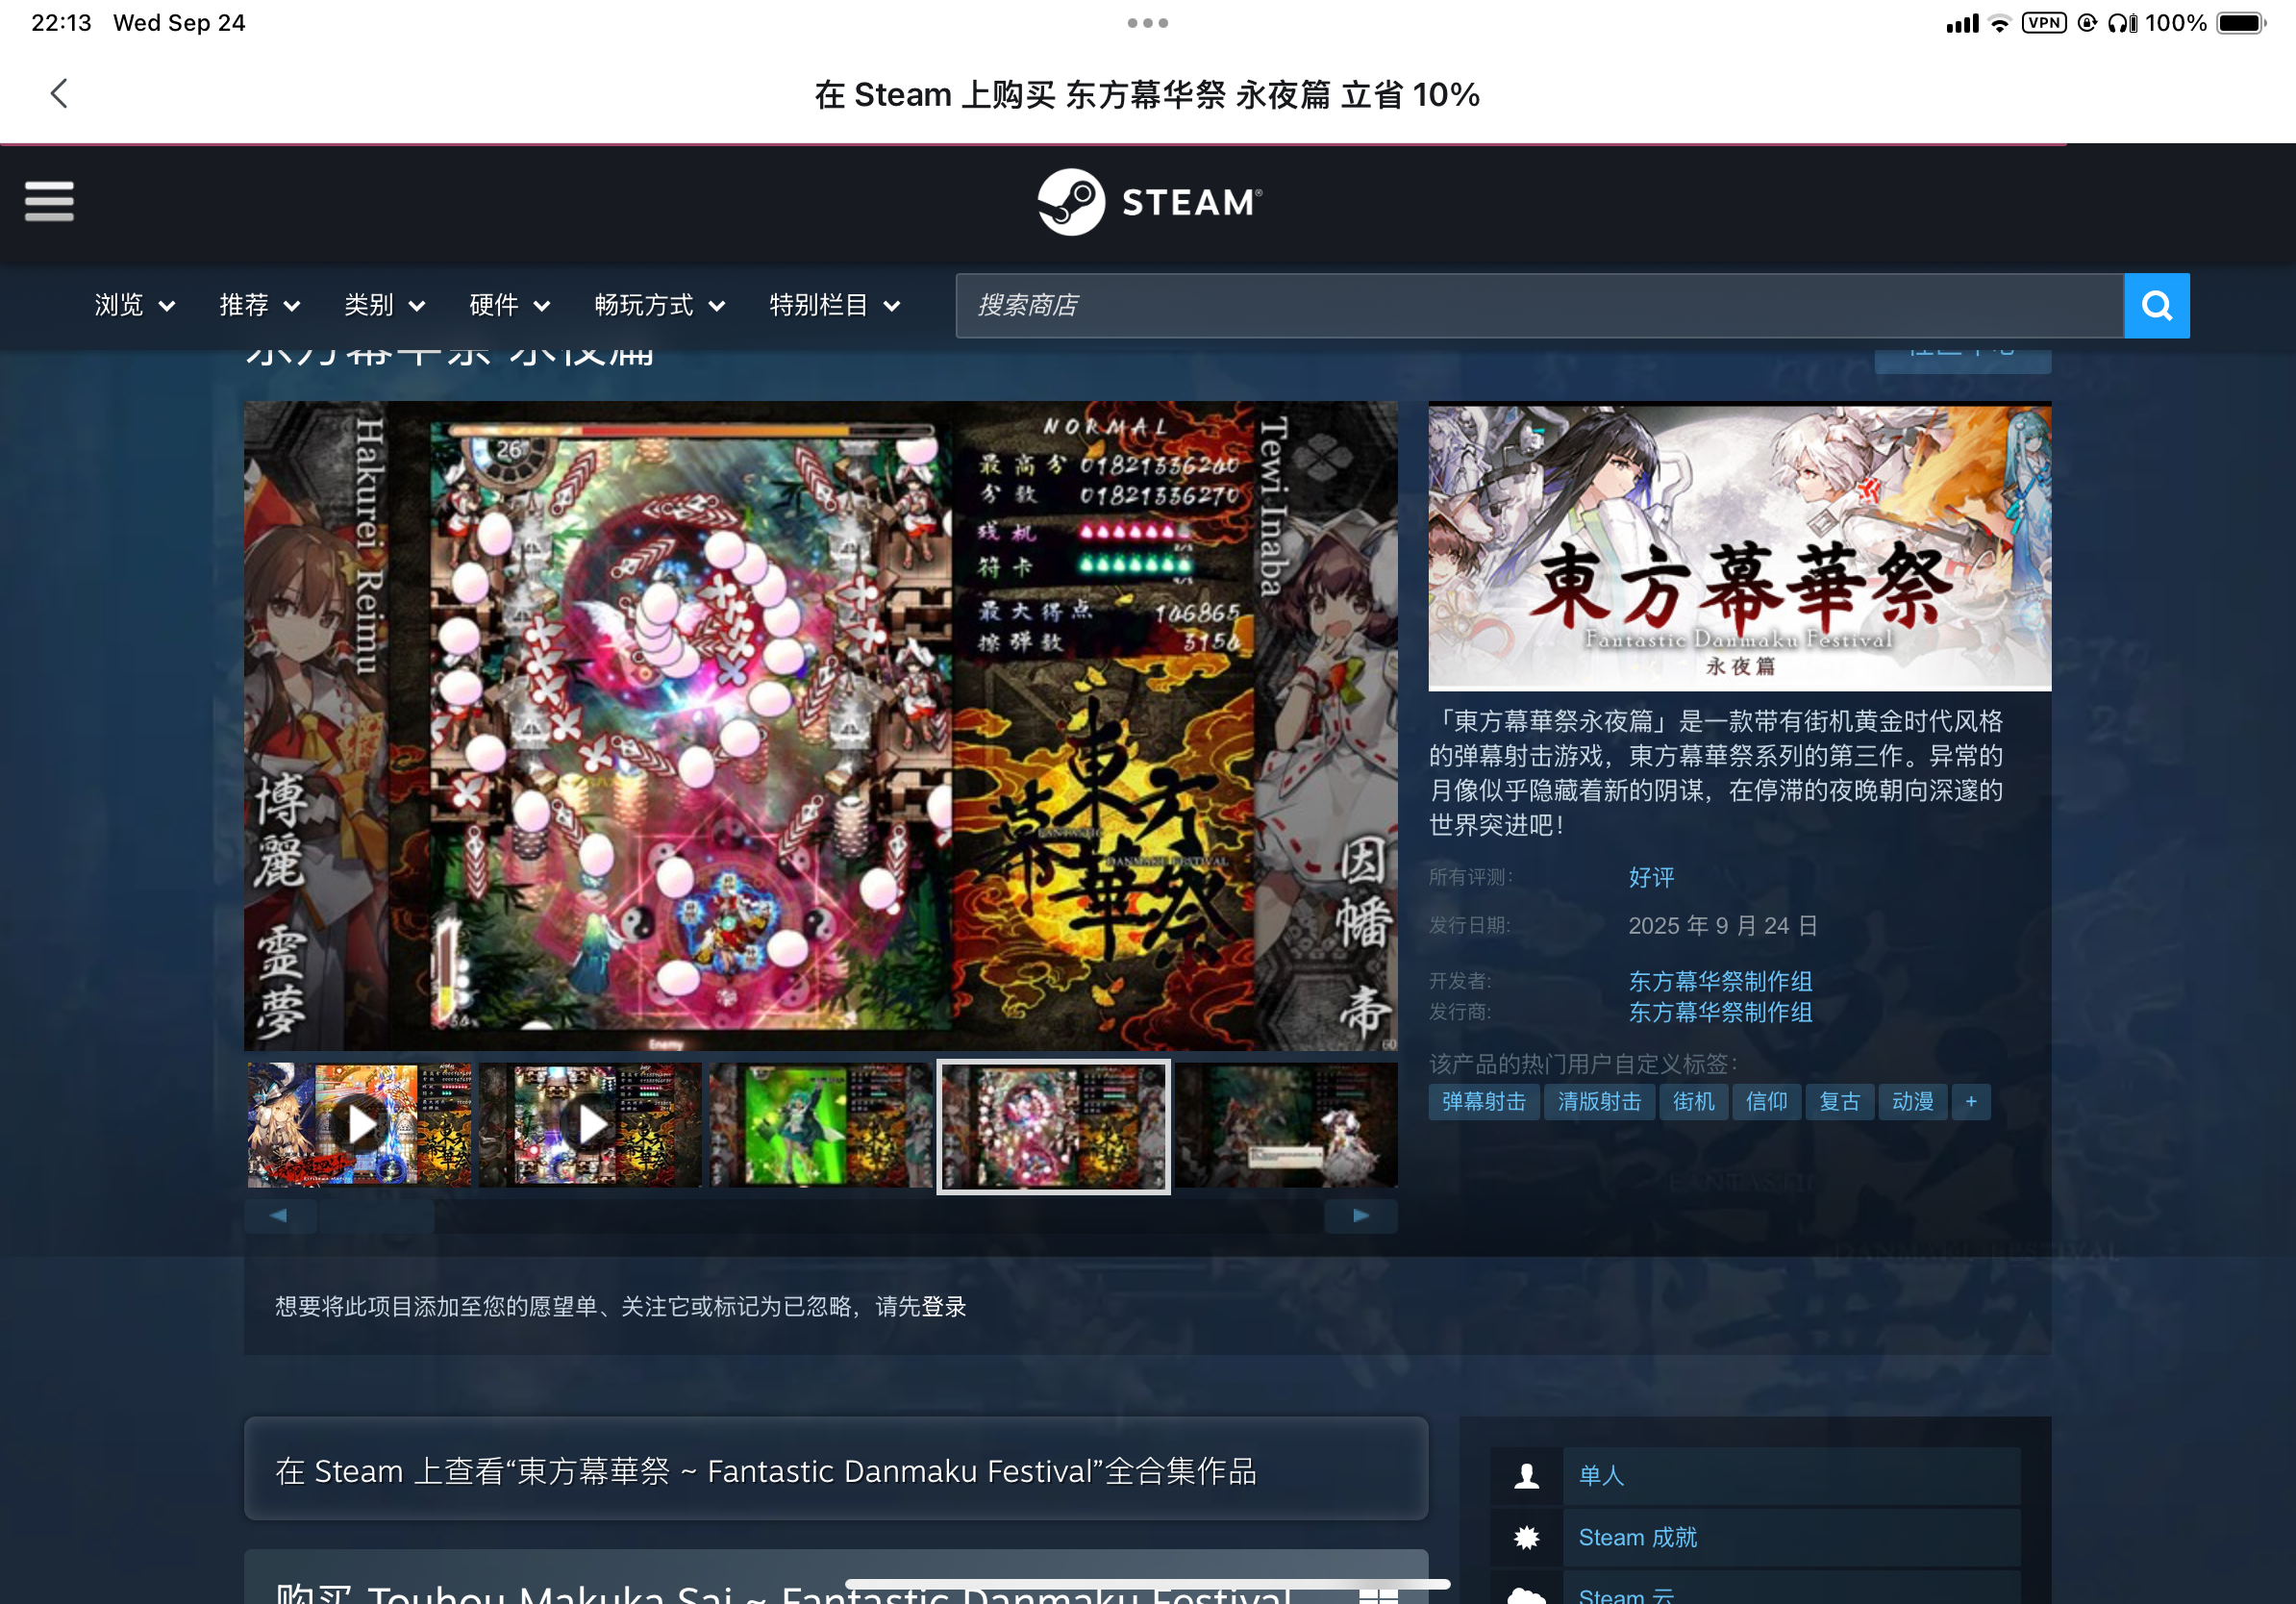This screenshot has width=2296, height=1604.
Task: Click the single-player person icon
Action: (1526, 1476)
